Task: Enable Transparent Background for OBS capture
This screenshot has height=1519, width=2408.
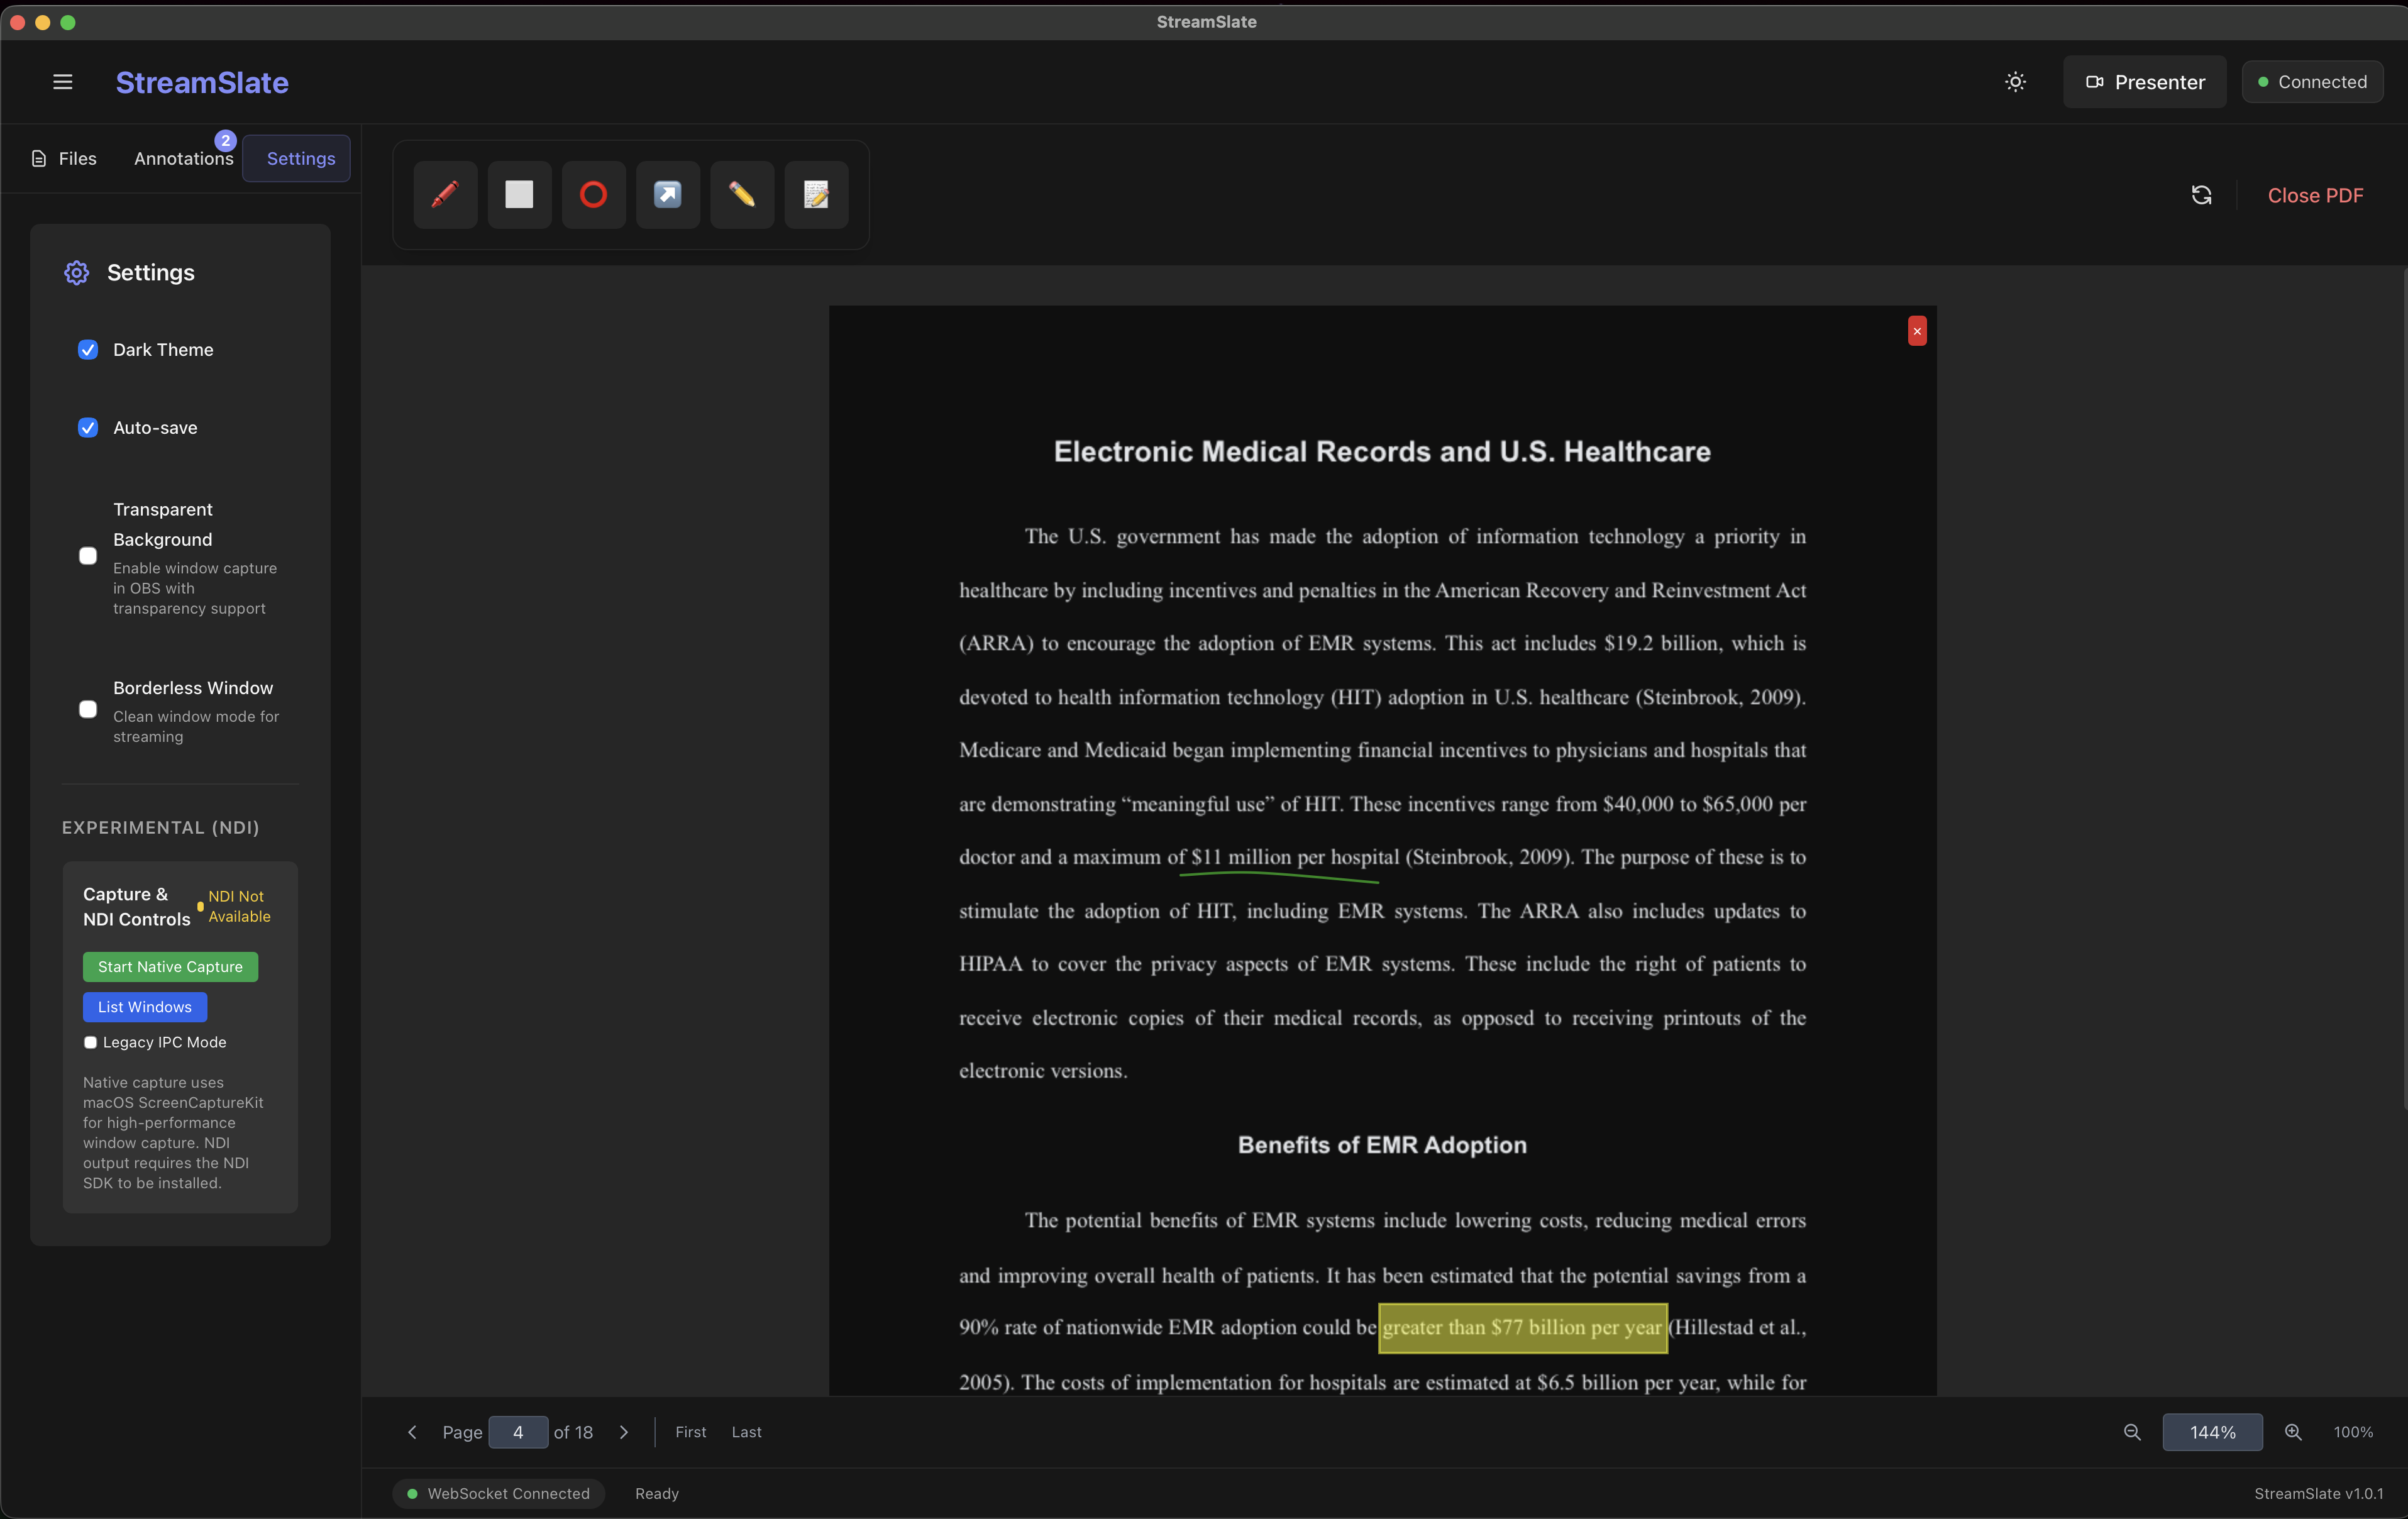Action: point(88,556)
